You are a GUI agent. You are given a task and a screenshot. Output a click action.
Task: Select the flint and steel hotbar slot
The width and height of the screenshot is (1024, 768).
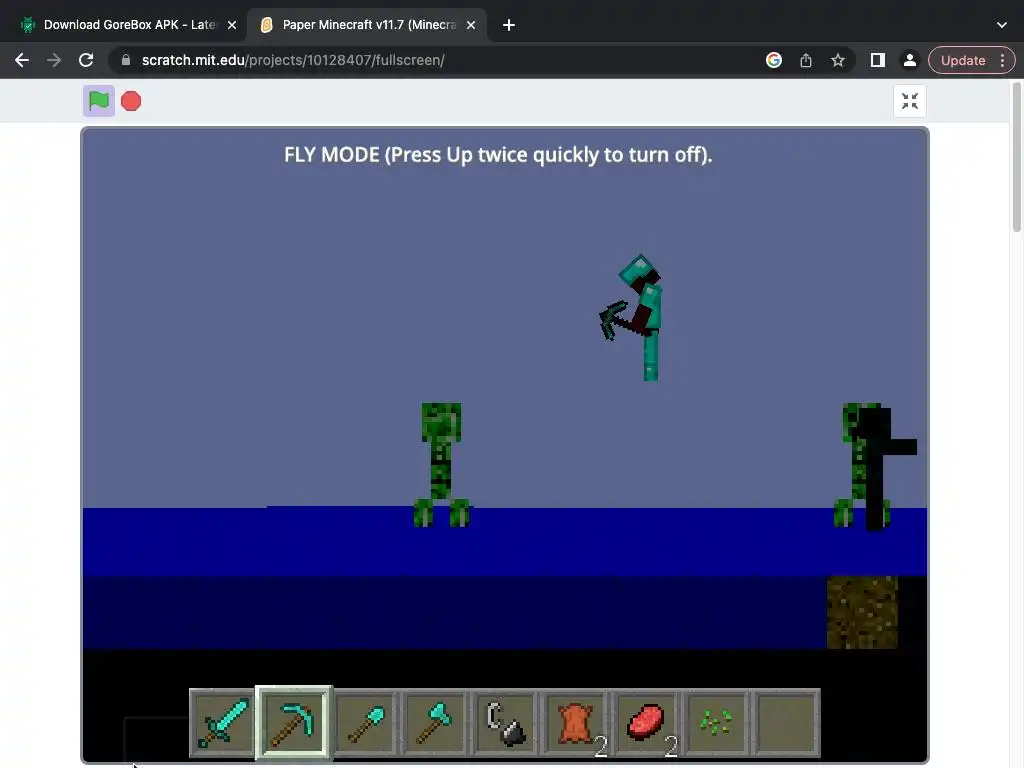click(x=505, y=723)
